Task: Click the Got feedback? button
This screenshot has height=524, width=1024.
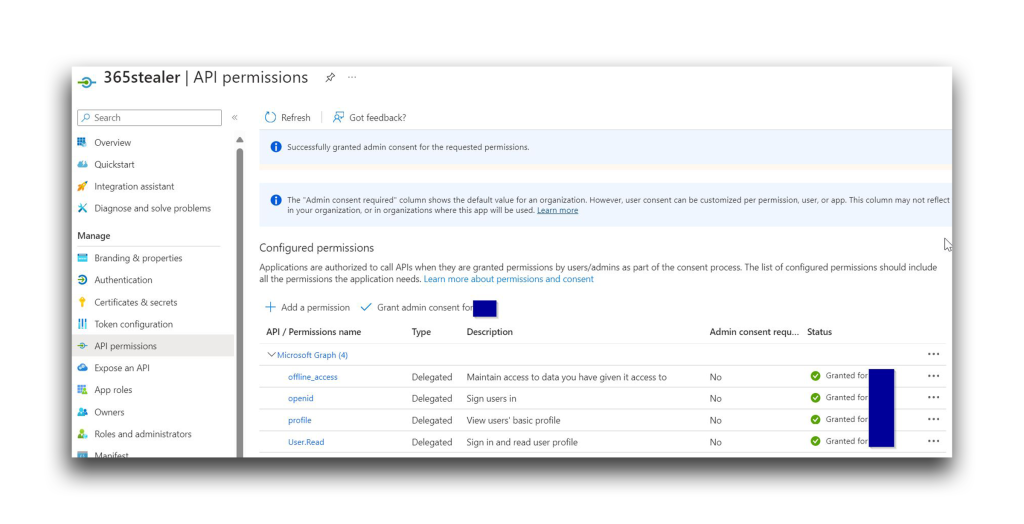Action: [x=369, y=118]
